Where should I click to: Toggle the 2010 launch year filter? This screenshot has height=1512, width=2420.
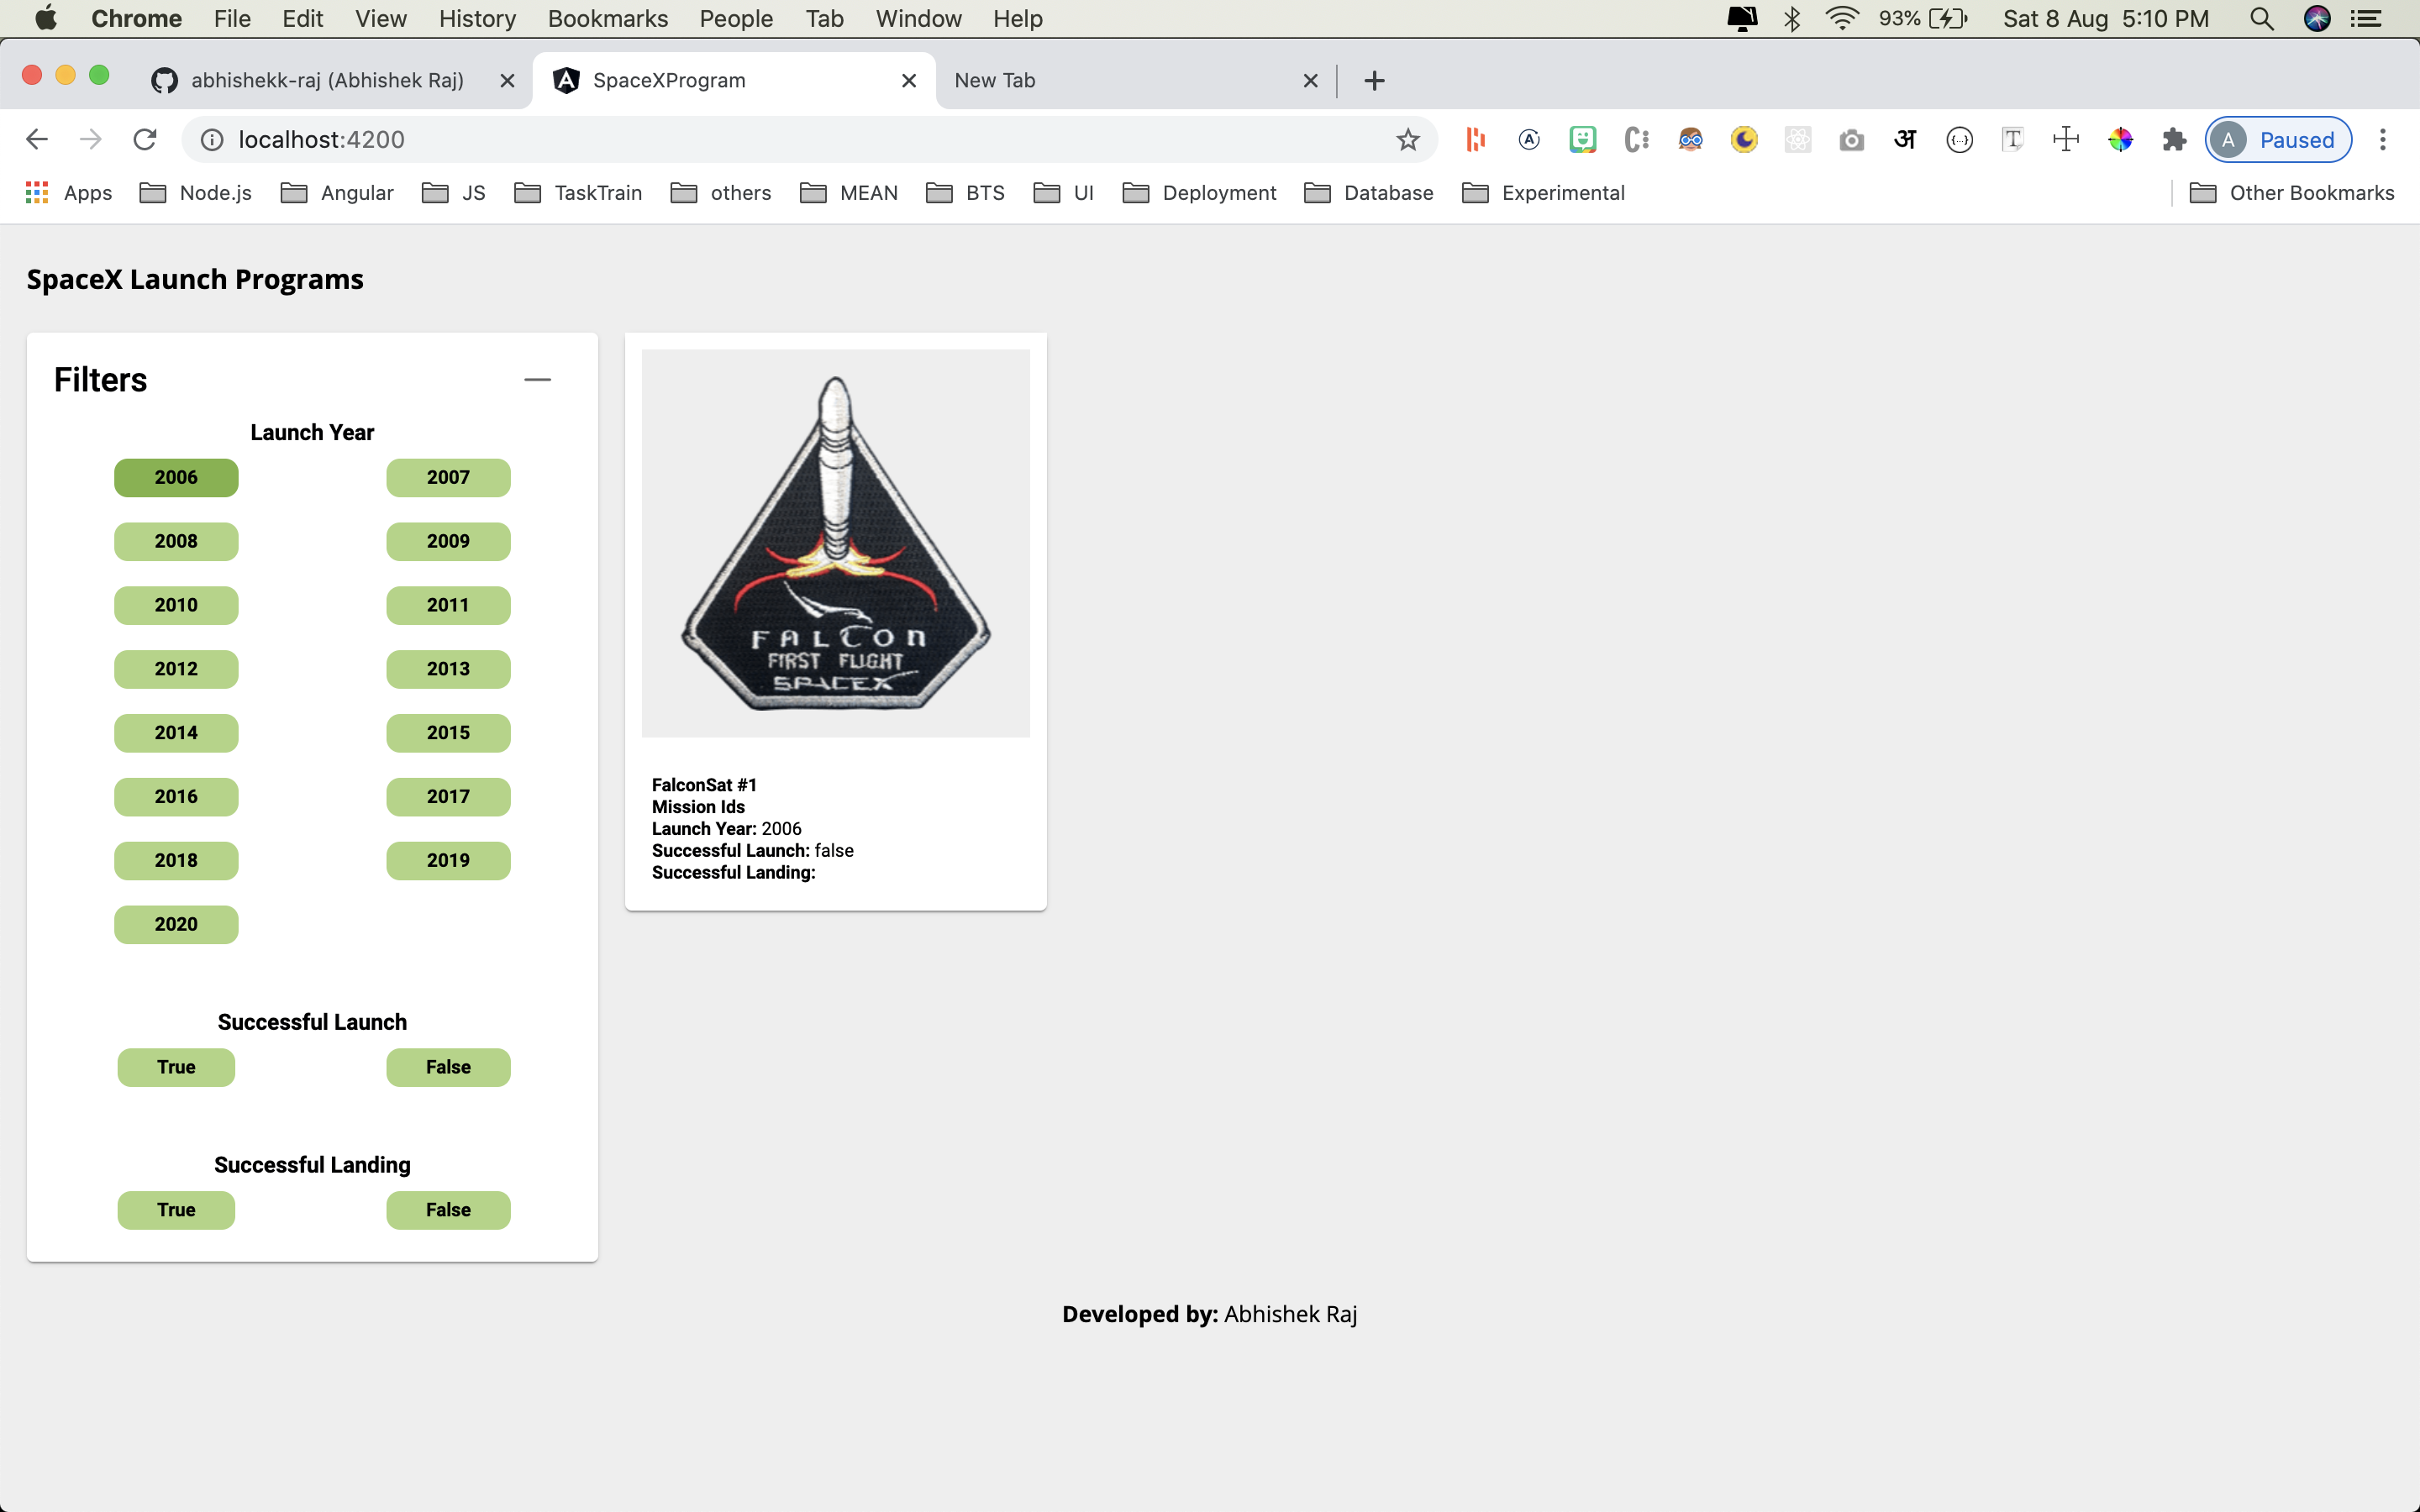[x=176, y=605]
